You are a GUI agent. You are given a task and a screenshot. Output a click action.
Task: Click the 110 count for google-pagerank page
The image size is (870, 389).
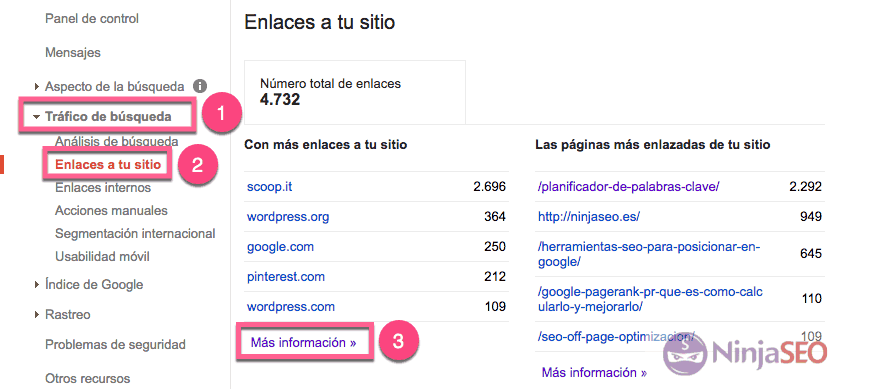(x=812, y=299)
